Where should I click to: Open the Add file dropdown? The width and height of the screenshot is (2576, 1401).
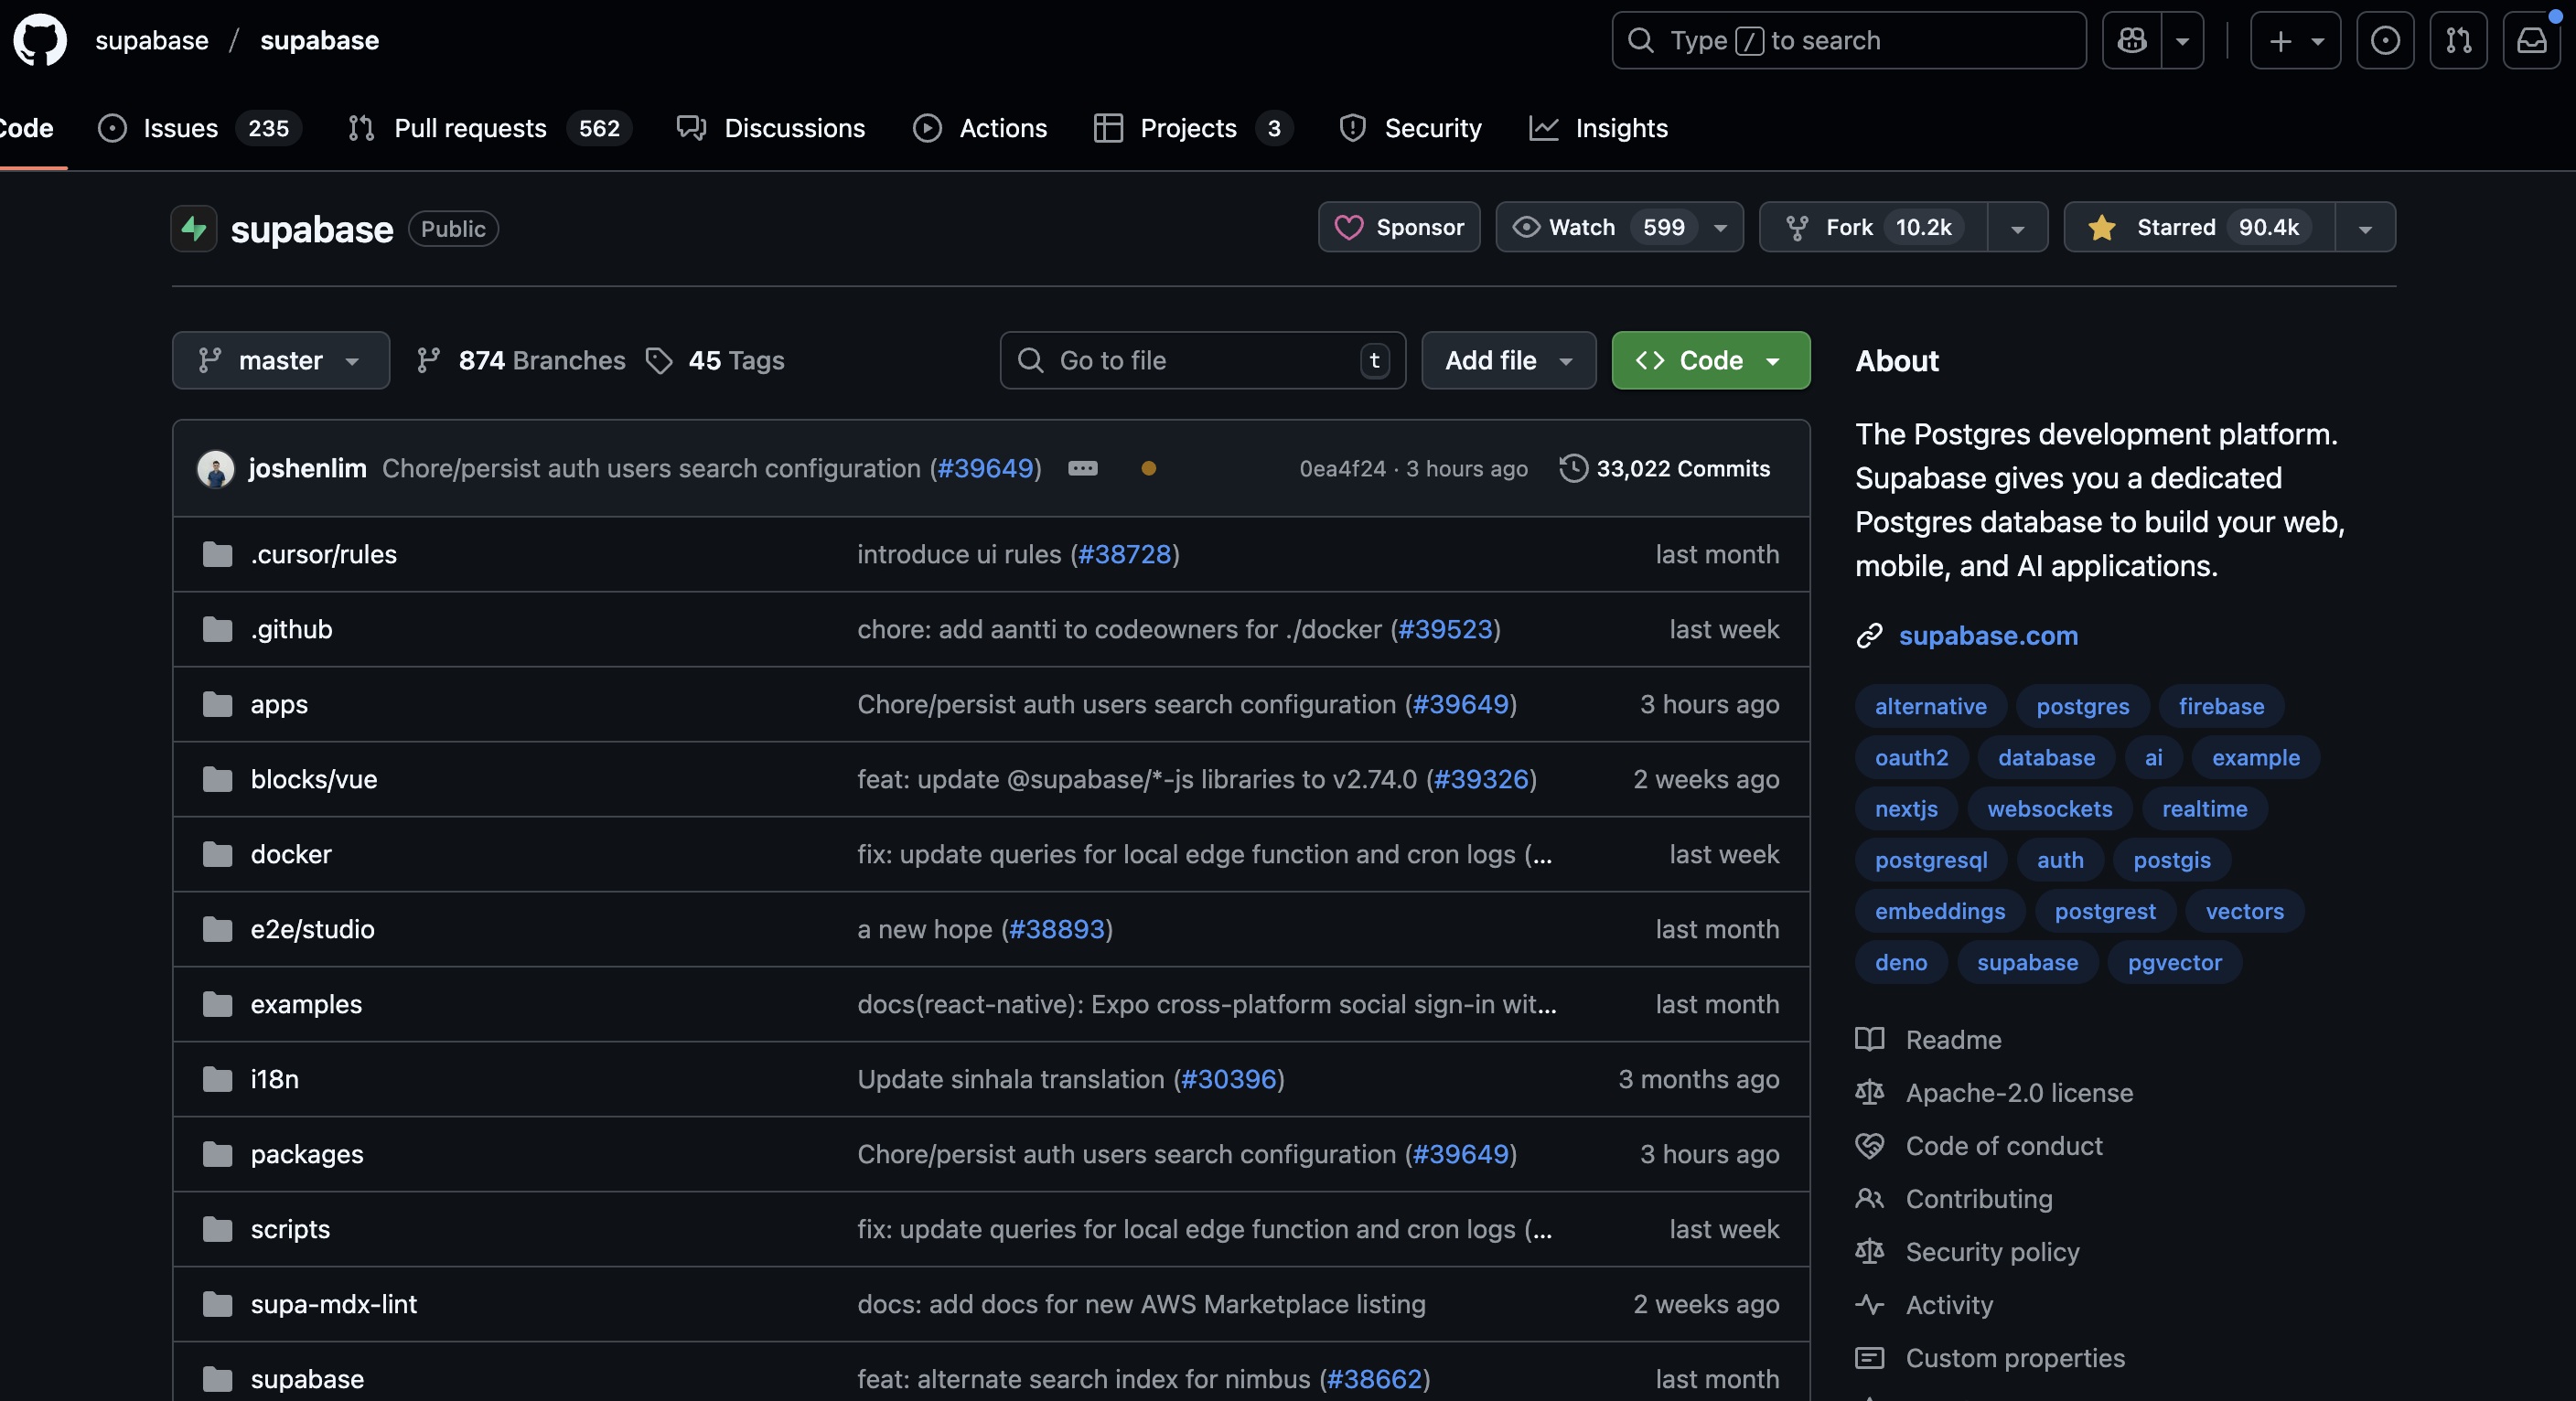coord(1508,360)
